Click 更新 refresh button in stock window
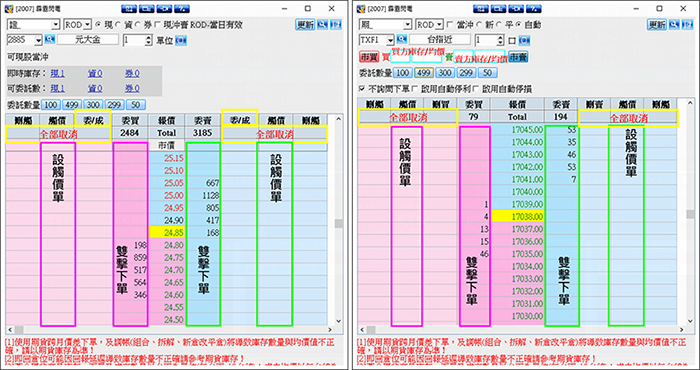Image resolution: width=700 pixels, height=370 pixels. pyautogui.click(x=305, y=25)
